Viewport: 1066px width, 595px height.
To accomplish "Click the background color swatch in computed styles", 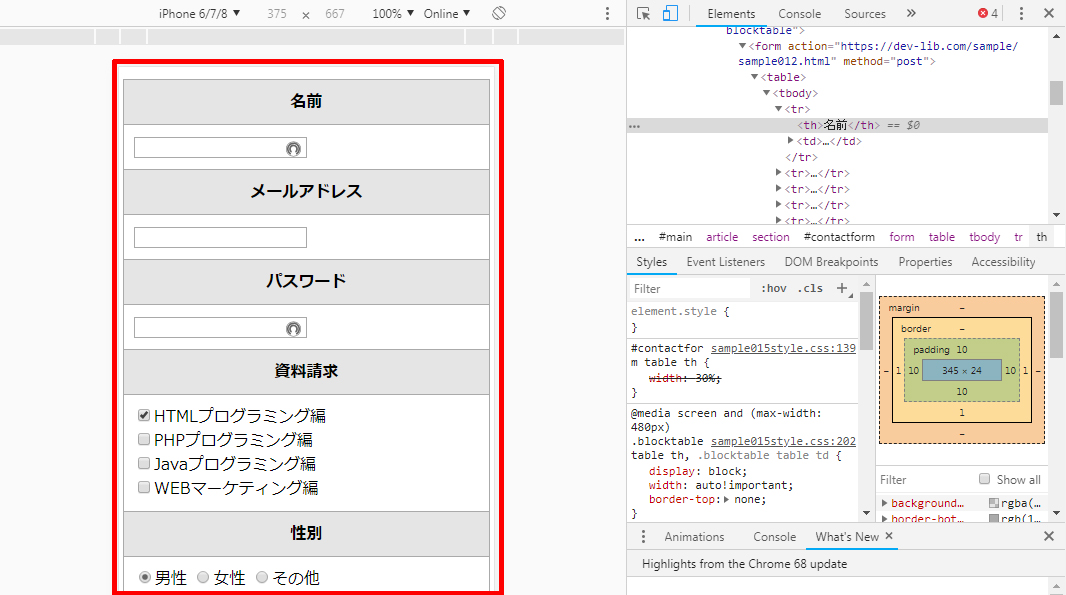I will click(993, 504).
